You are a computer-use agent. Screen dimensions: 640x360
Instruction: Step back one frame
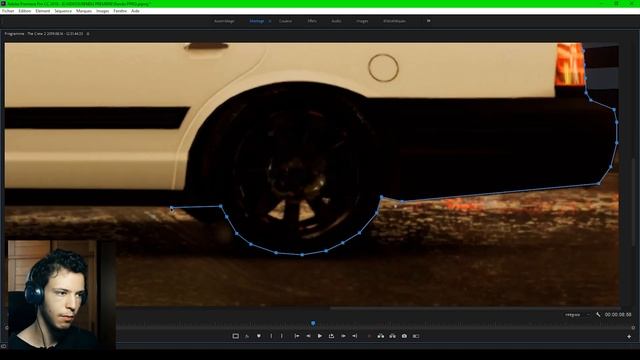tap(309, 336)
